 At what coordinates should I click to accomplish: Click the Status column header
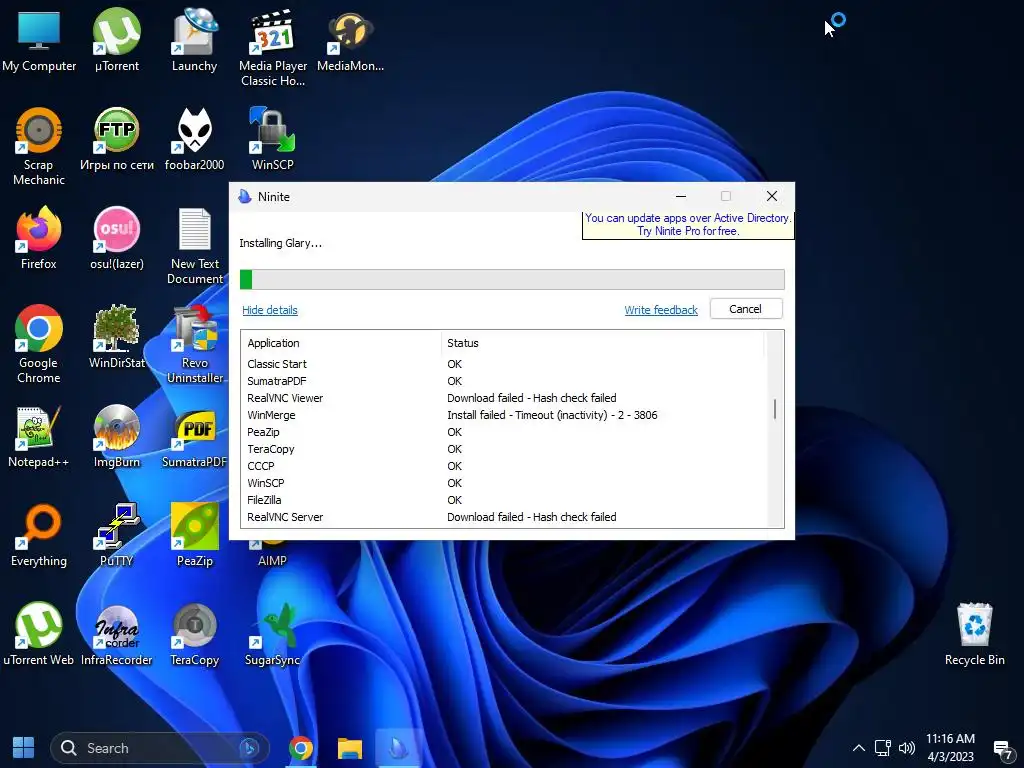pyautogui.click(x=602, y=343)
